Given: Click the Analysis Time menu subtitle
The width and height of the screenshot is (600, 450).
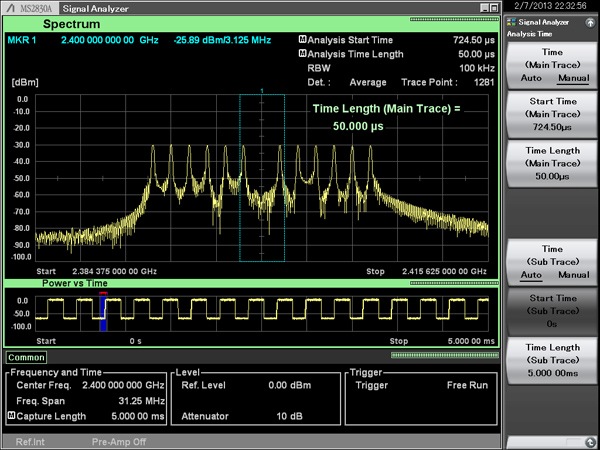Looking at the screenshot, I should (x=529, y=34).
